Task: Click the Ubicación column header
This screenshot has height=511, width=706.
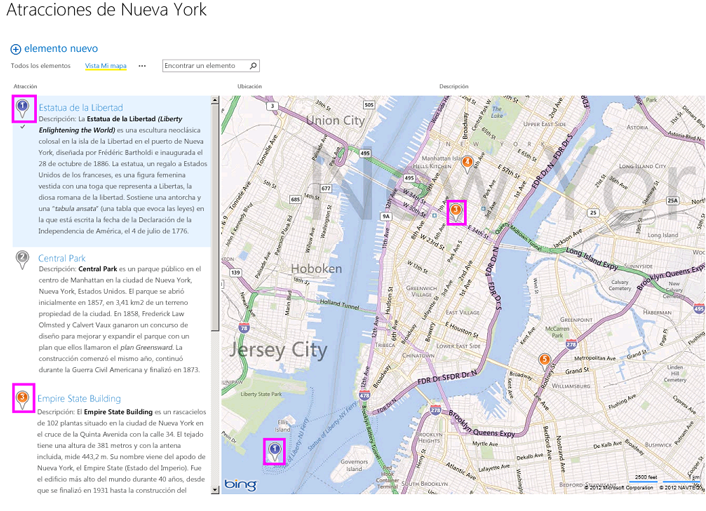Action: (249, 86)
